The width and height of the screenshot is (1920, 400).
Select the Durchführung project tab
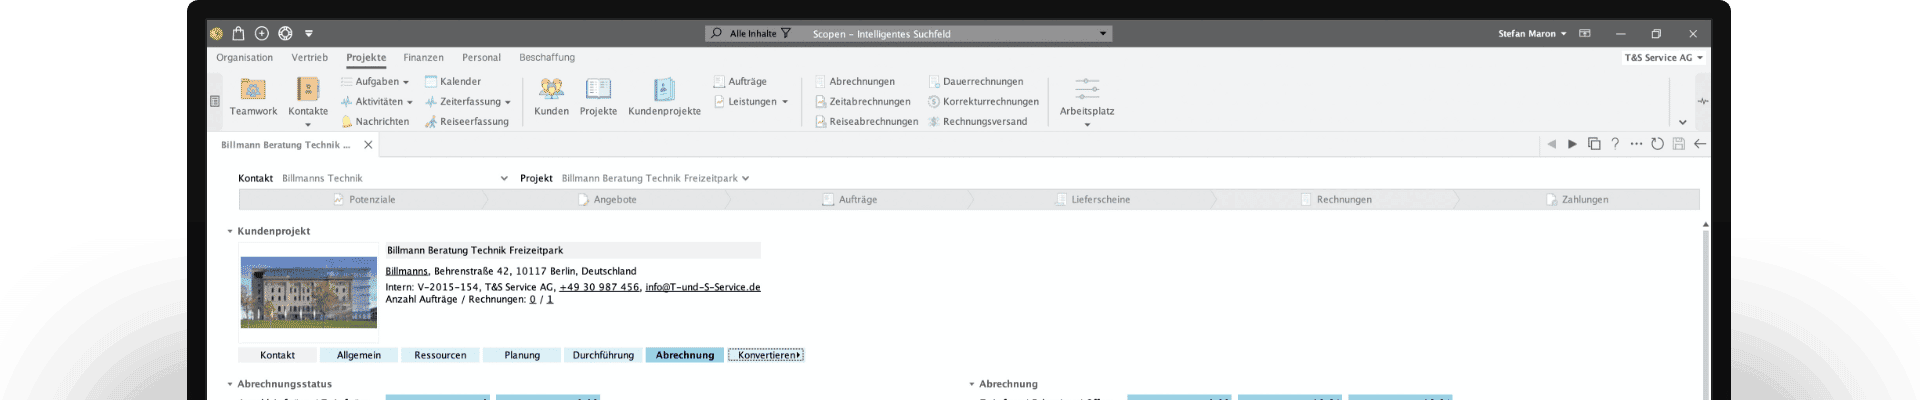[603, 355]
